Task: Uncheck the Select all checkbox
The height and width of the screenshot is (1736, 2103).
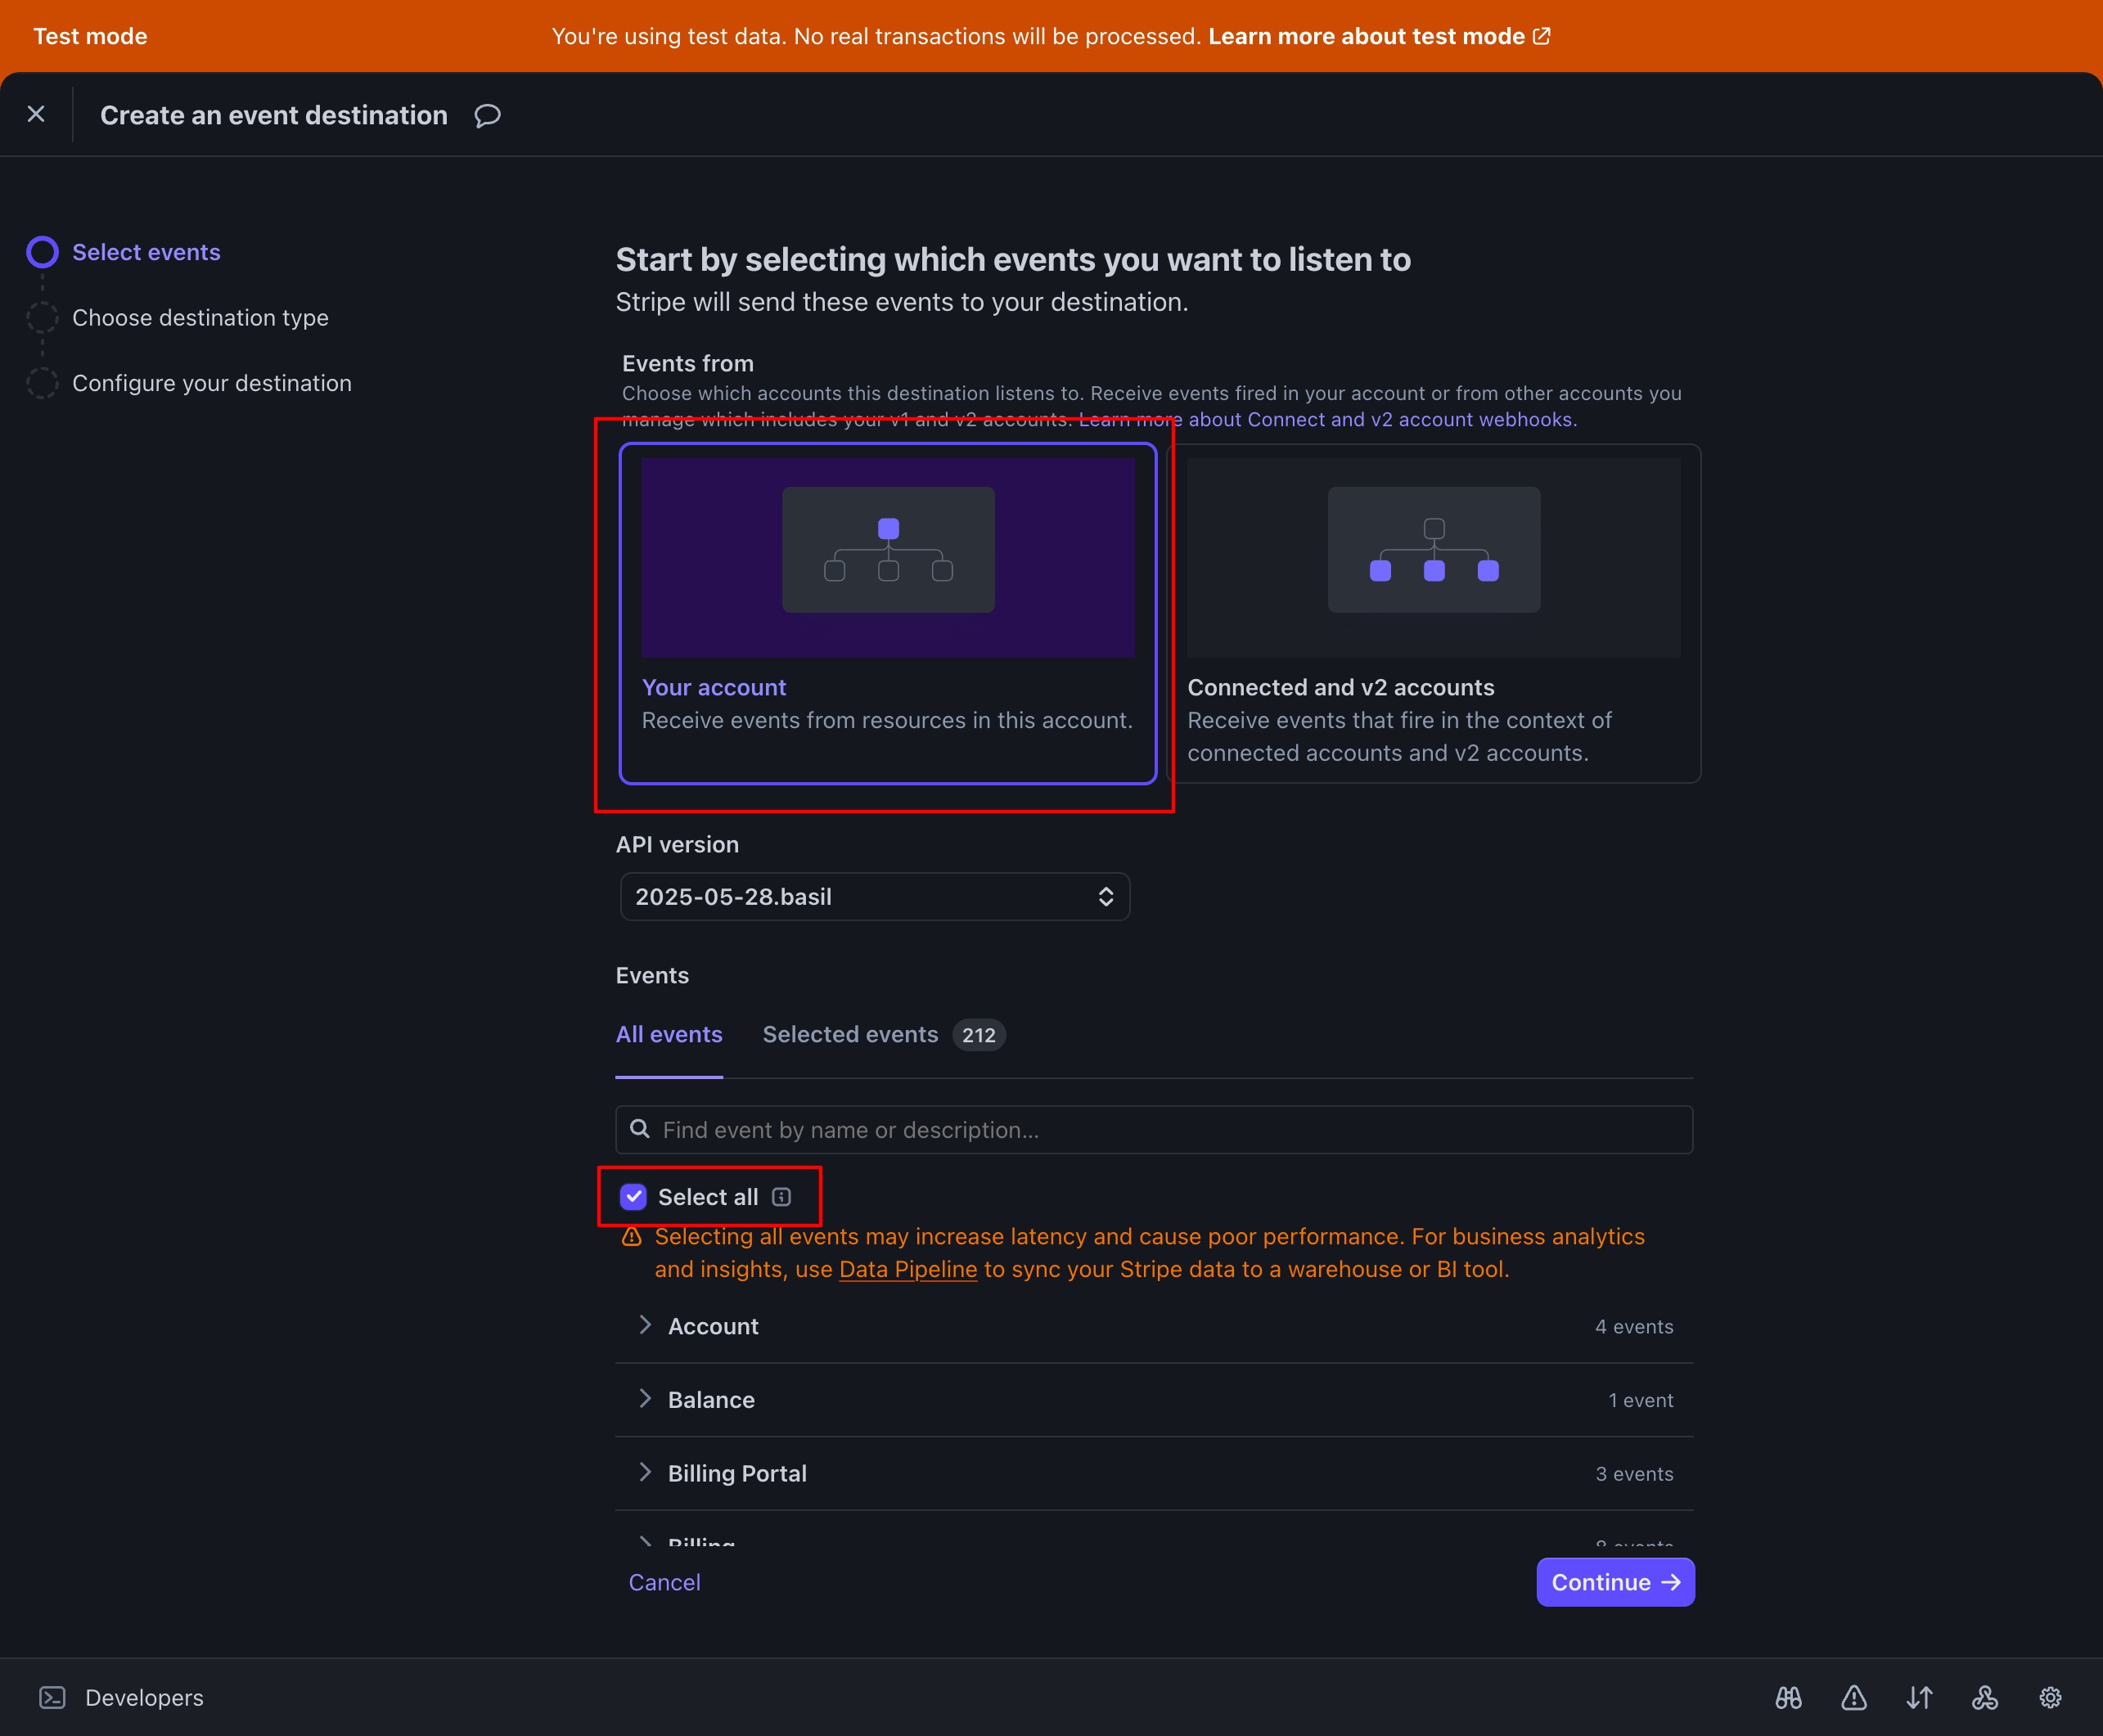Action: click(x=633, y=1197)
